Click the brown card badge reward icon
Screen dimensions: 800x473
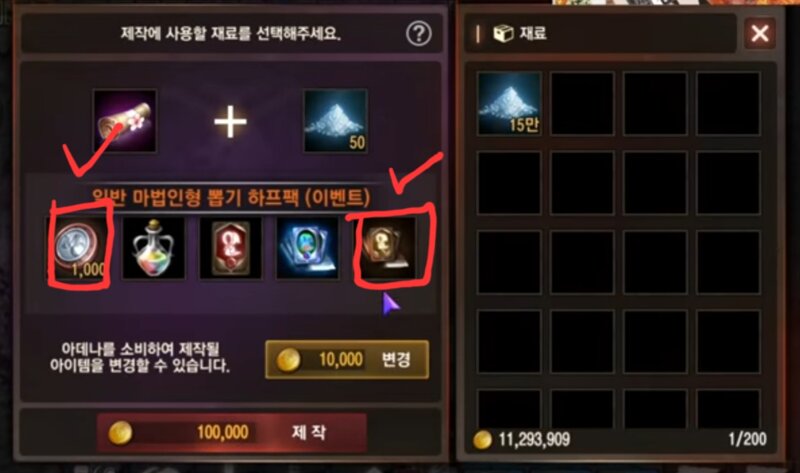386,248
